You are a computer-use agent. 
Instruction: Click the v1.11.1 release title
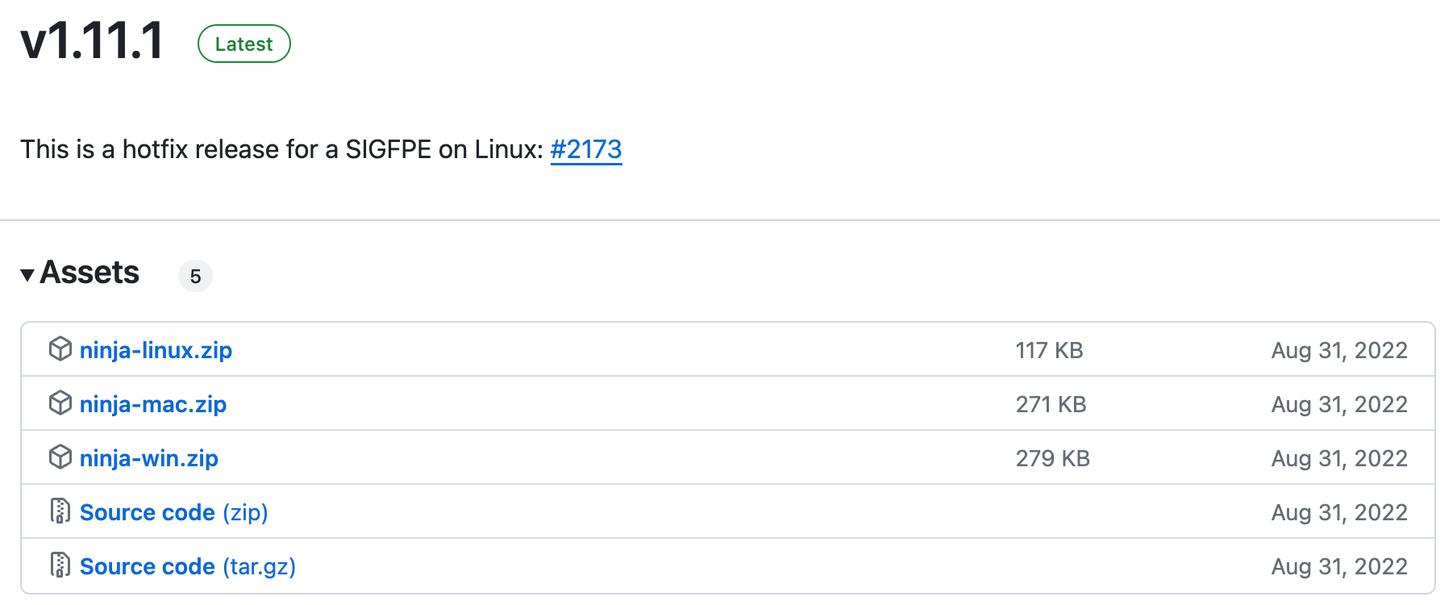[92, 43]
